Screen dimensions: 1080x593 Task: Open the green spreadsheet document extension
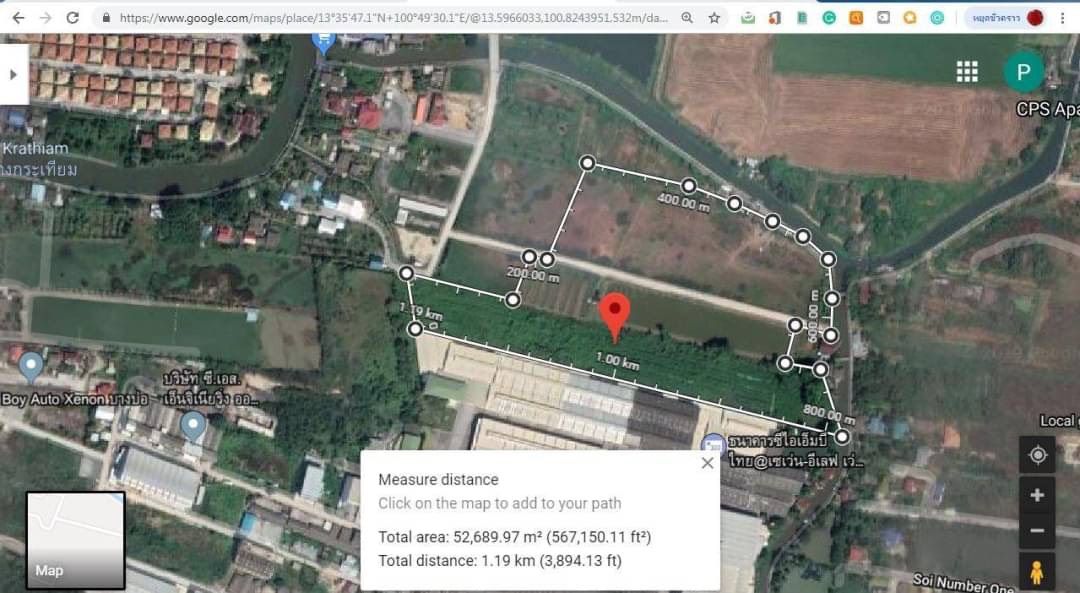[x=802, y=18]
